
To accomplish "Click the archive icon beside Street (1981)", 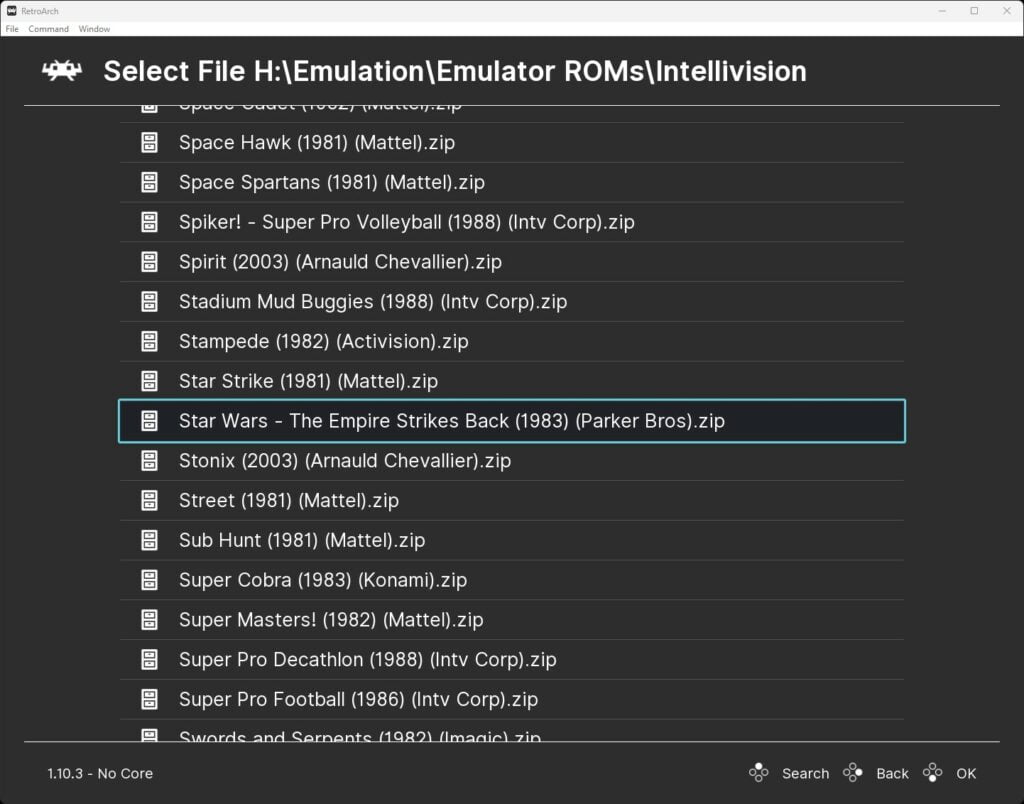I will (x=150, y=501).
